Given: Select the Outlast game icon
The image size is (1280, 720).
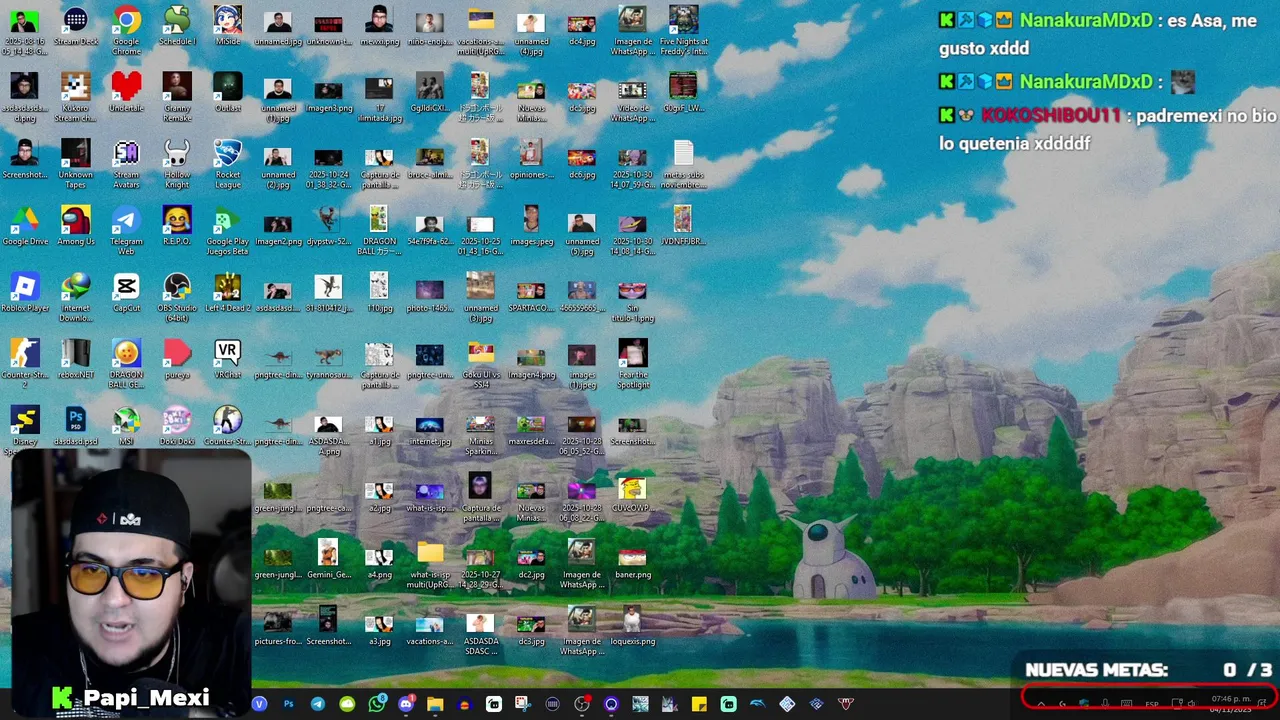Looking at the screenshot, I should (x=228, y=92).
